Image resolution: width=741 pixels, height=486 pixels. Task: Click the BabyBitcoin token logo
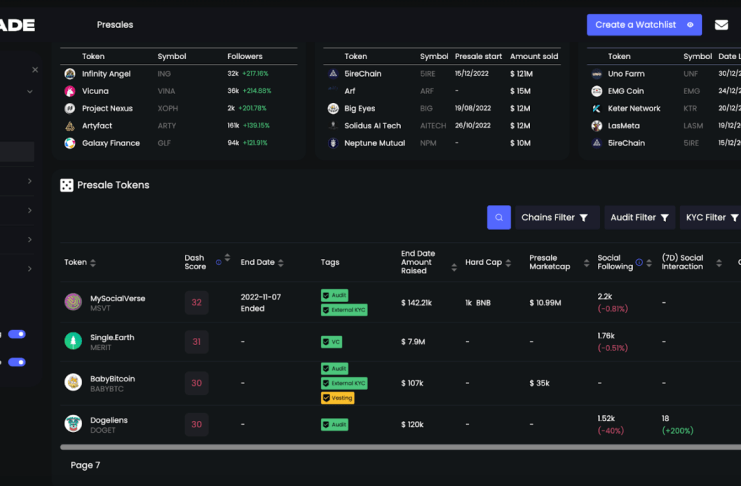73,382
